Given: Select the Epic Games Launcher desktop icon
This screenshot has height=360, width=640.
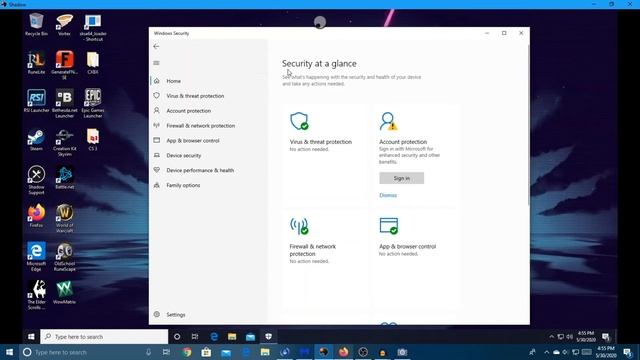Looking at the screenshot, I should (93, 104).
